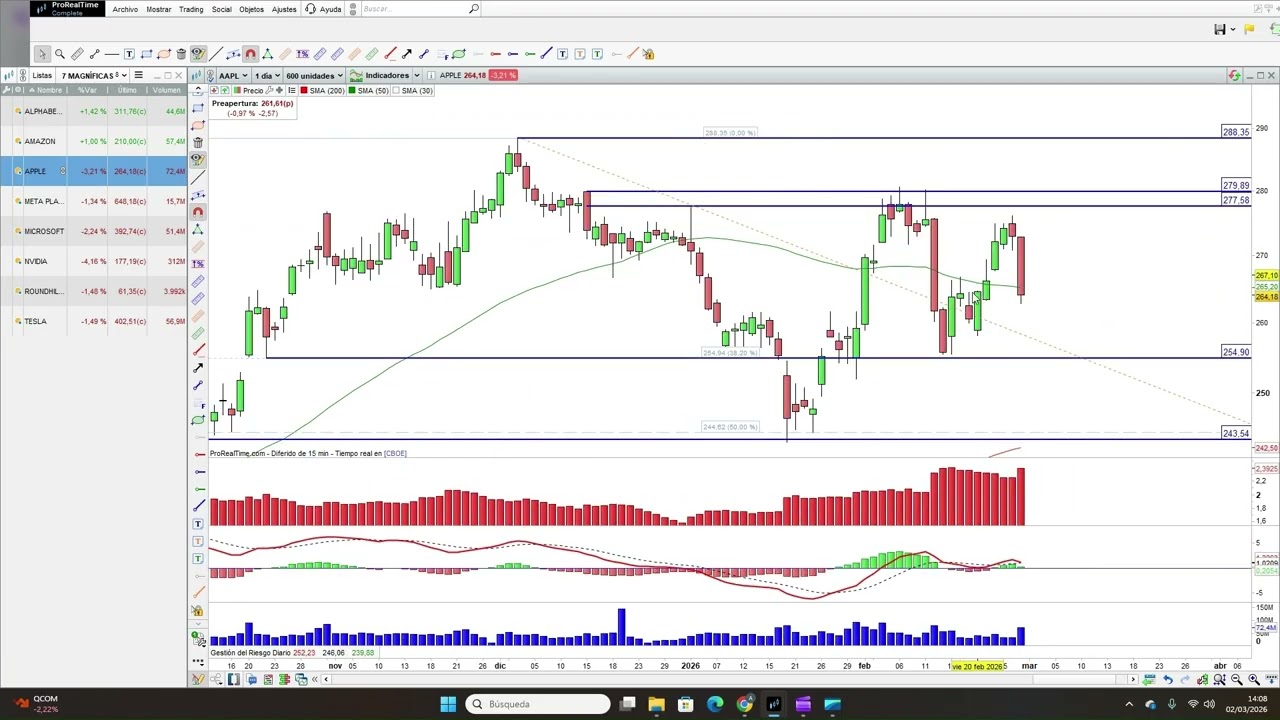Open the AAPL ticker dropdown
Image resolution: width=1280 pixels, height=720 pixels.
pyautogui.click(x=232, y=75)
